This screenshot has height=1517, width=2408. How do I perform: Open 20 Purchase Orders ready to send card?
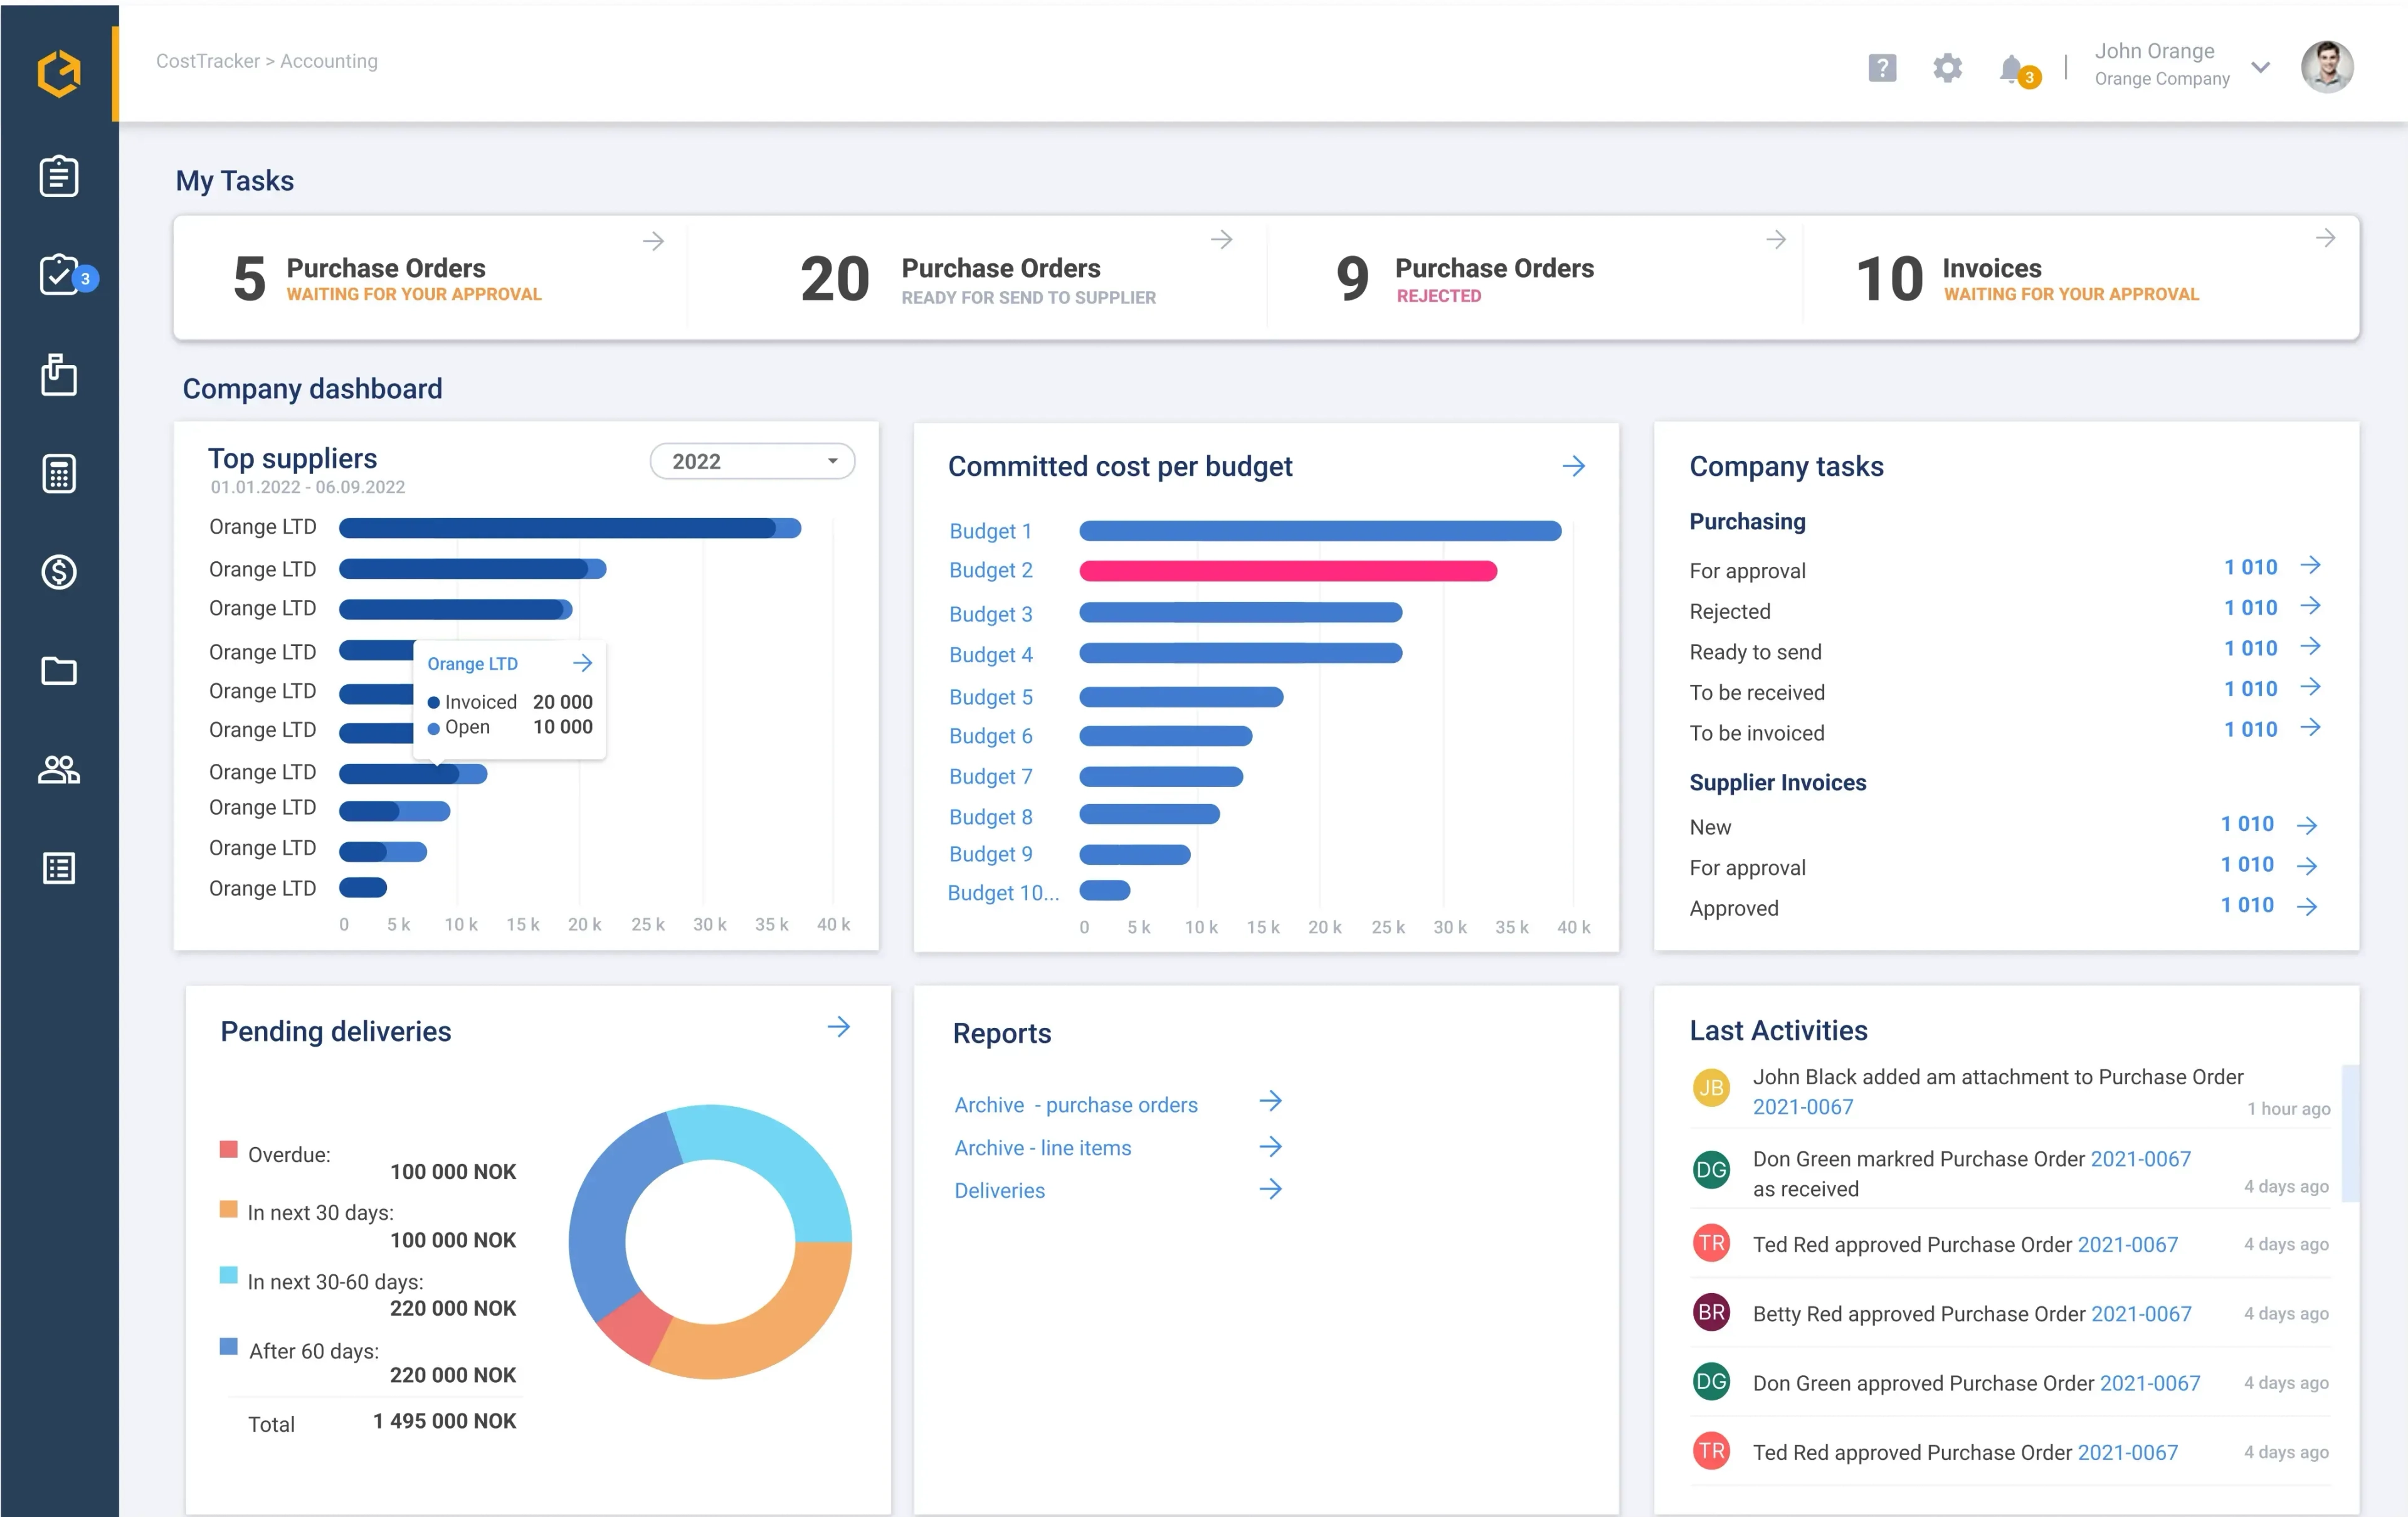coord(977,278)
